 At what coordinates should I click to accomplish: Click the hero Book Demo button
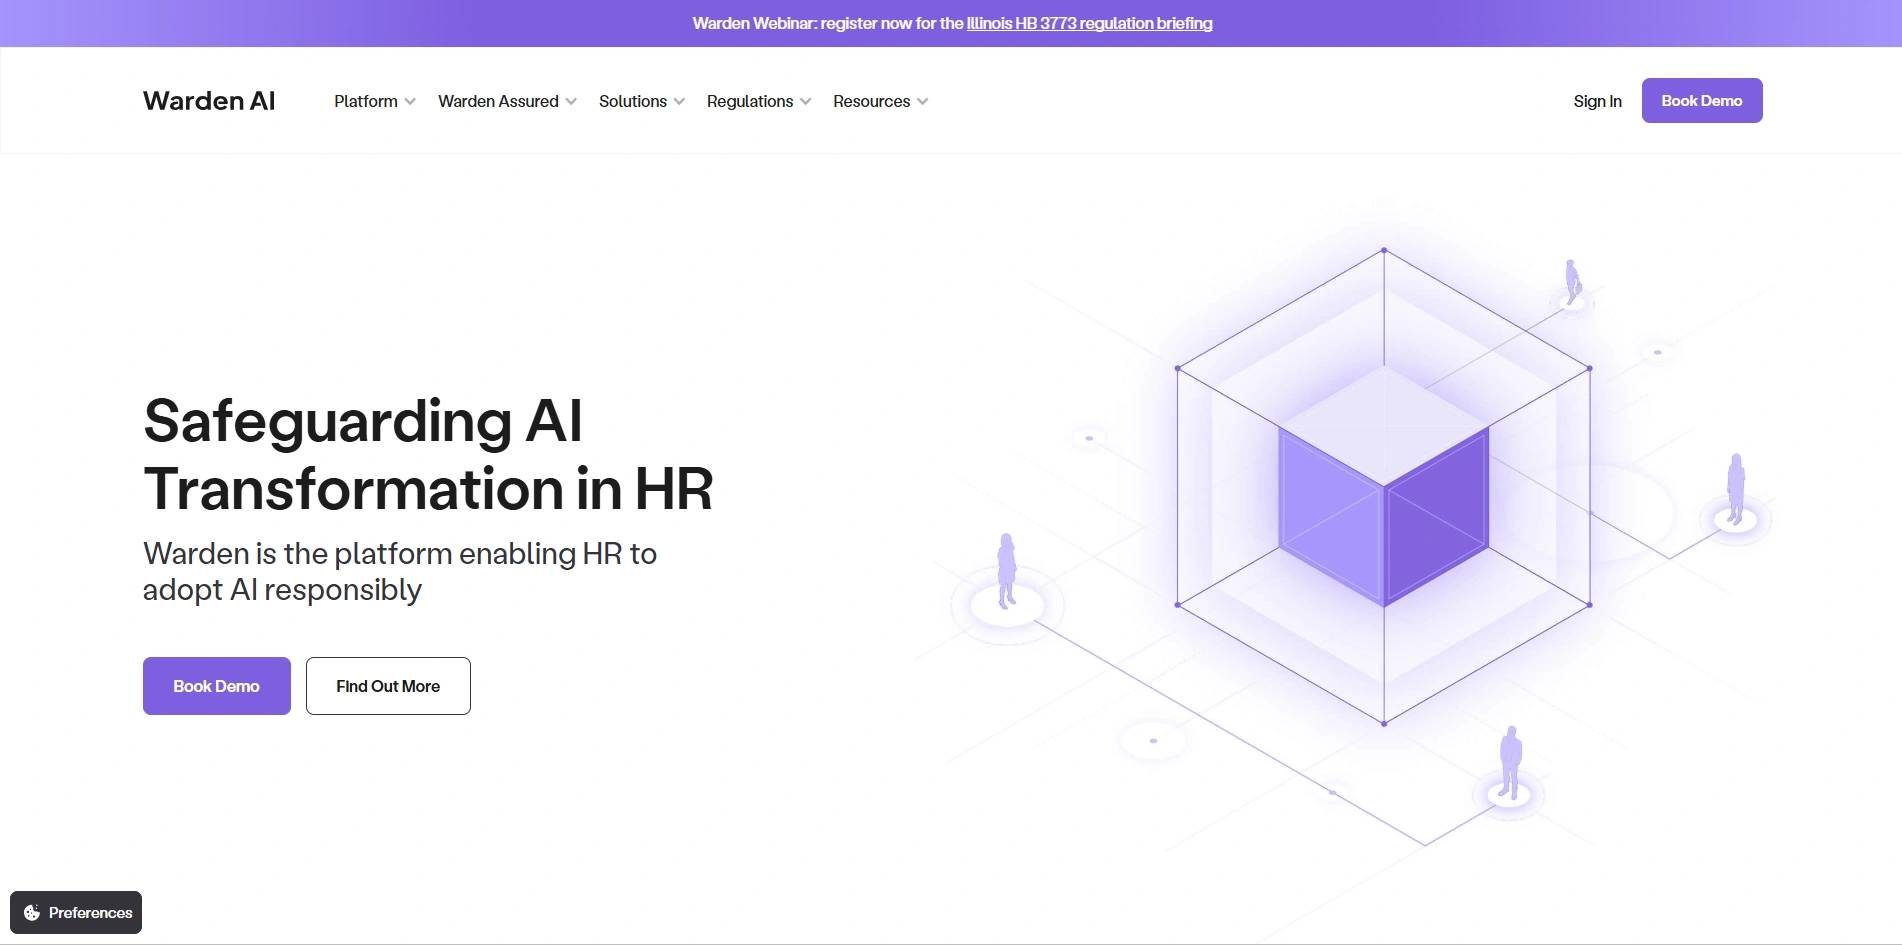(x=217, y=686)
